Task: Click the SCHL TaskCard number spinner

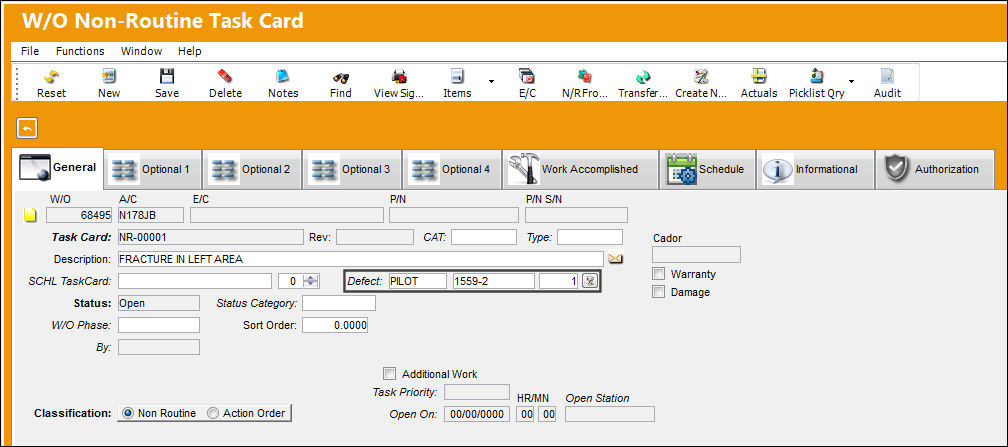Action: [311, 281]
